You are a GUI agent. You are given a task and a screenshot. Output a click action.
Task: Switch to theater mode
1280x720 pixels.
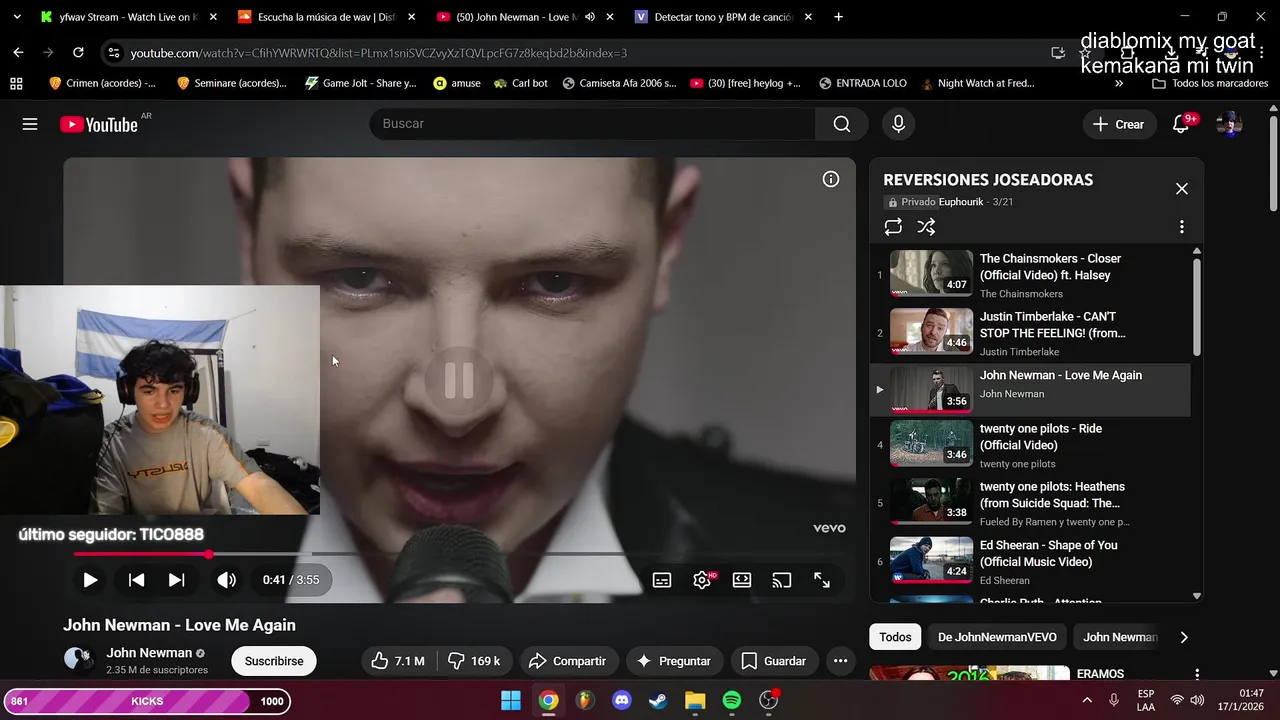pyautogui.click(x=742, y=580)
